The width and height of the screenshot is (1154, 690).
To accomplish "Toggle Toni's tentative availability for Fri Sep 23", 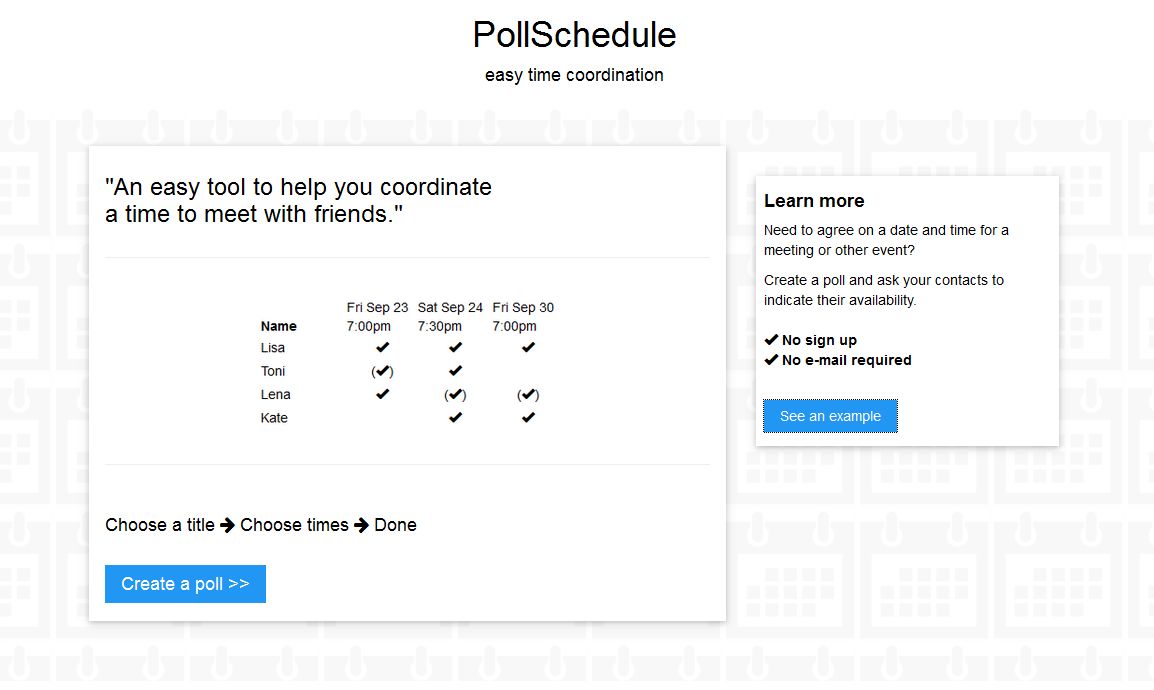I will pyautogui.click(x=381, y=370).
